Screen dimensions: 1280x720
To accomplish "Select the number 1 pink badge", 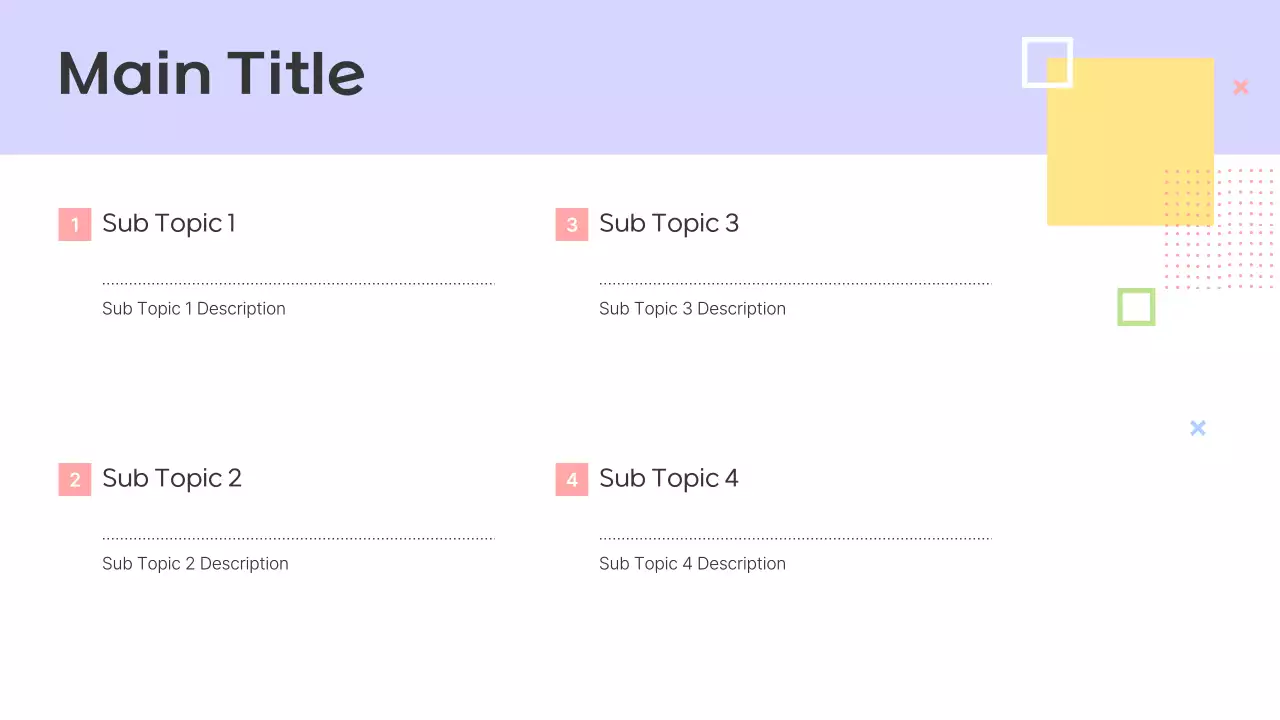I will [x=75, y=225].
